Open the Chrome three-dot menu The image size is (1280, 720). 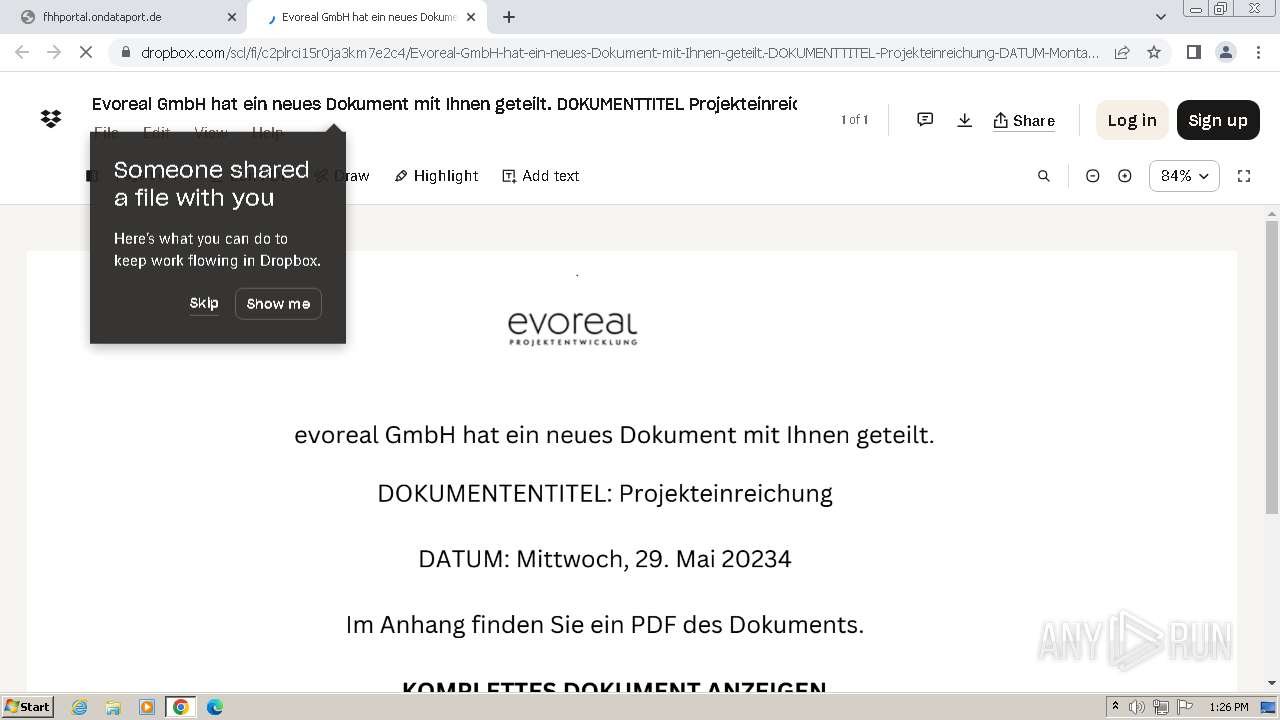coord(1258,52)
